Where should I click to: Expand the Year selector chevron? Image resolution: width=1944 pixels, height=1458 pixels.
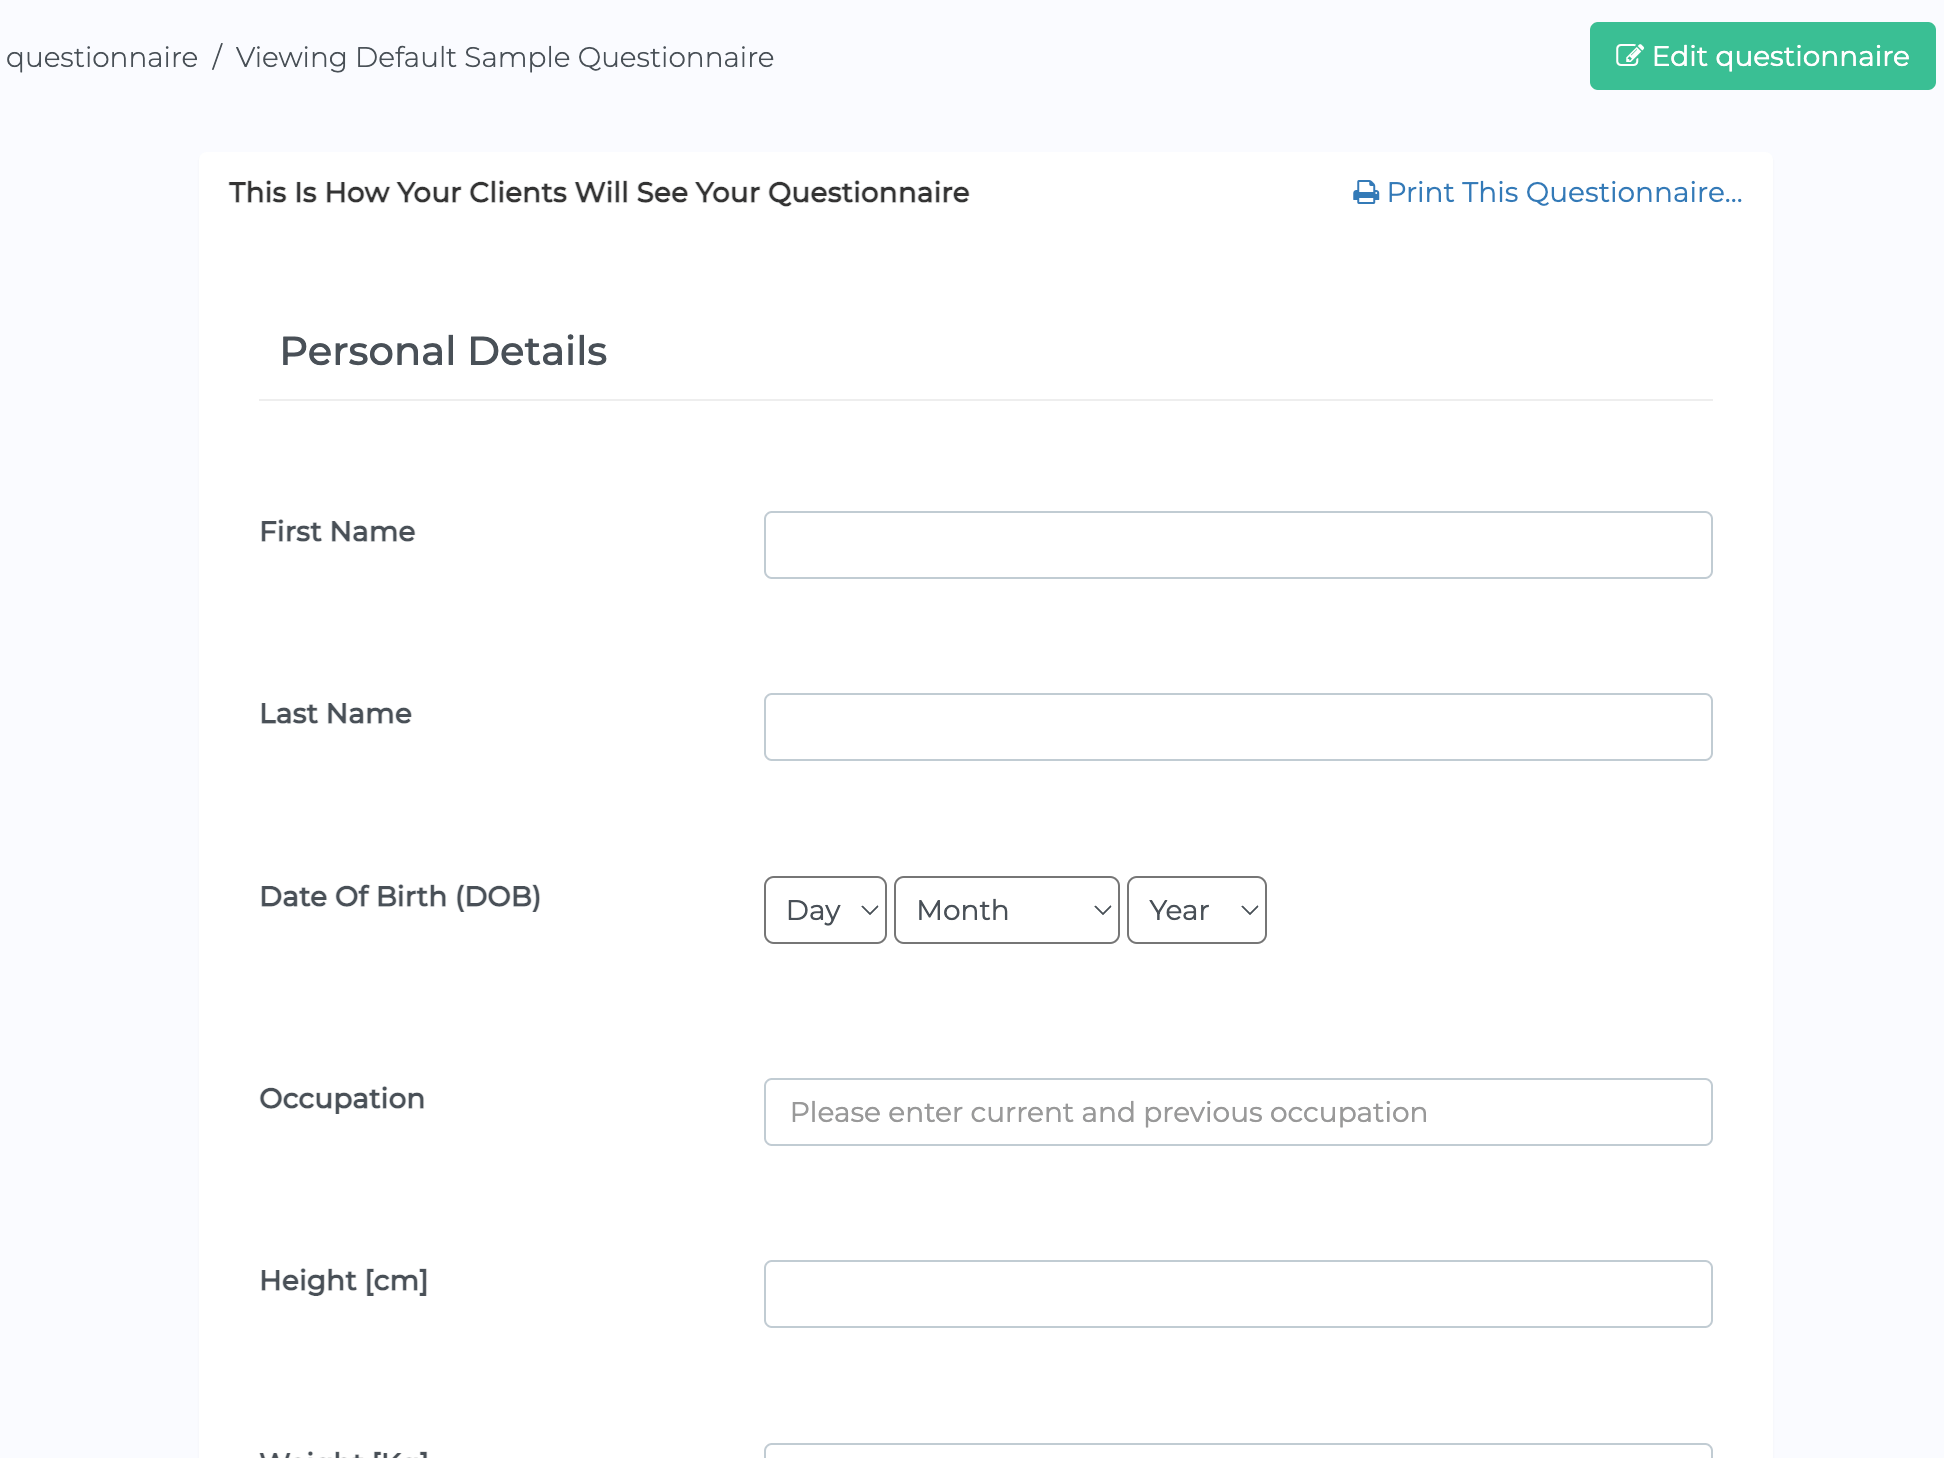click(1247, 910)
